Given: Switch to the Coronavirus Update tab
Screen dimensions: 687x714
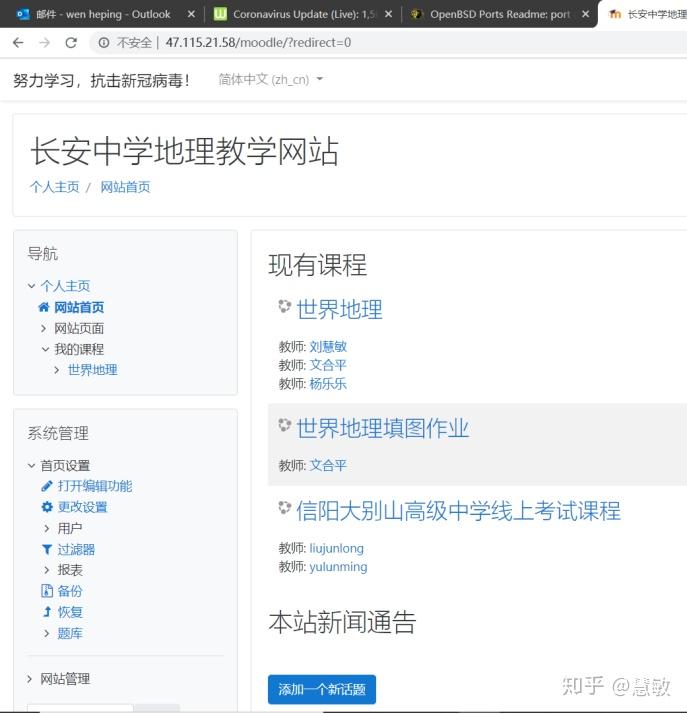Looking at the screenshot, I should pos(304,14).
